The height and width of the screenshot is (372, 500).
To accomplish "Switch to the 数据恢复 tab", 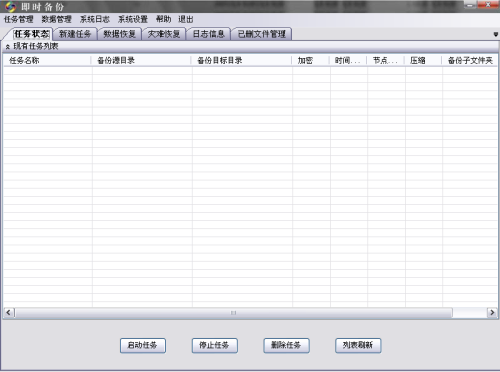I will pos(120,34).
